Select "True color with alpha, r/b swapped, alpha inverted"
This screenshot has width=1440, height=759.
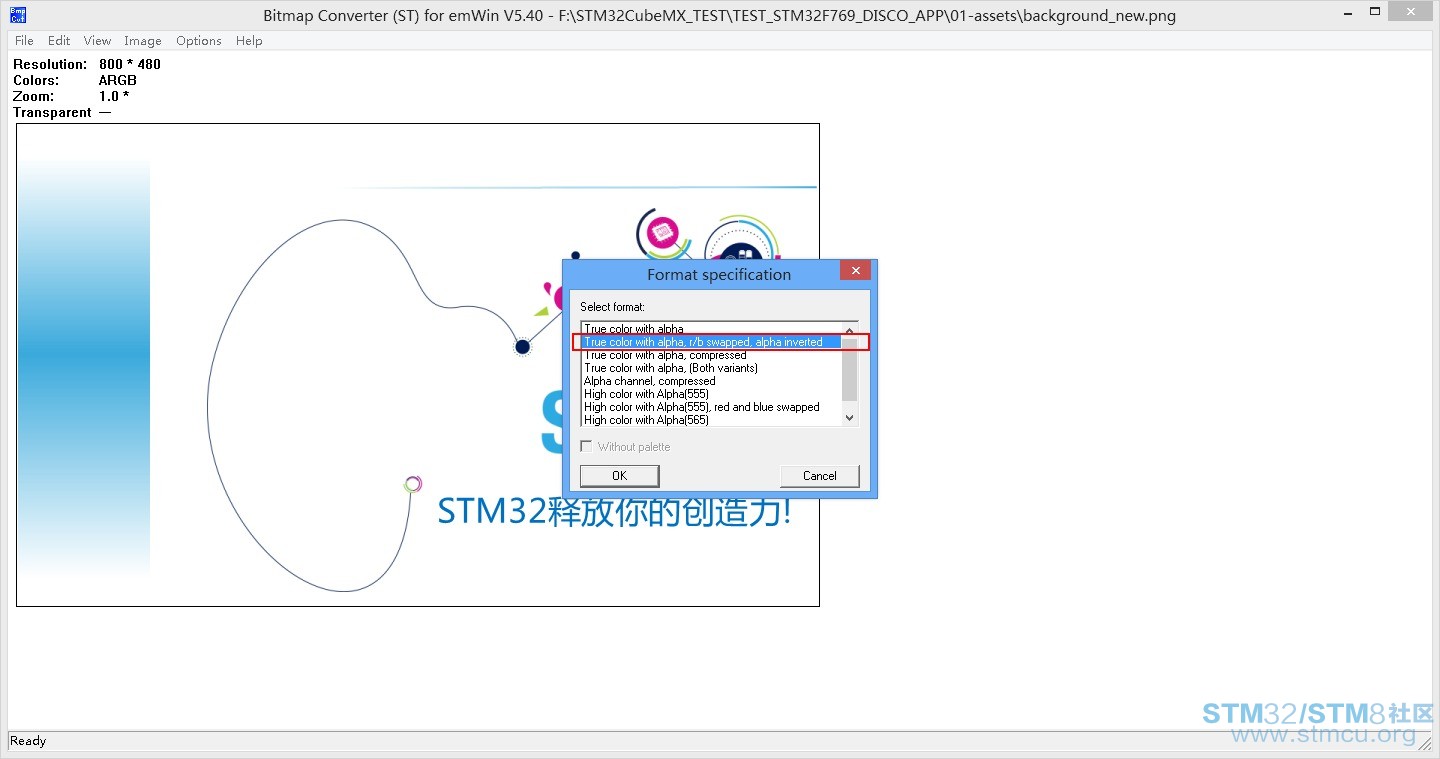pos(711,342)
